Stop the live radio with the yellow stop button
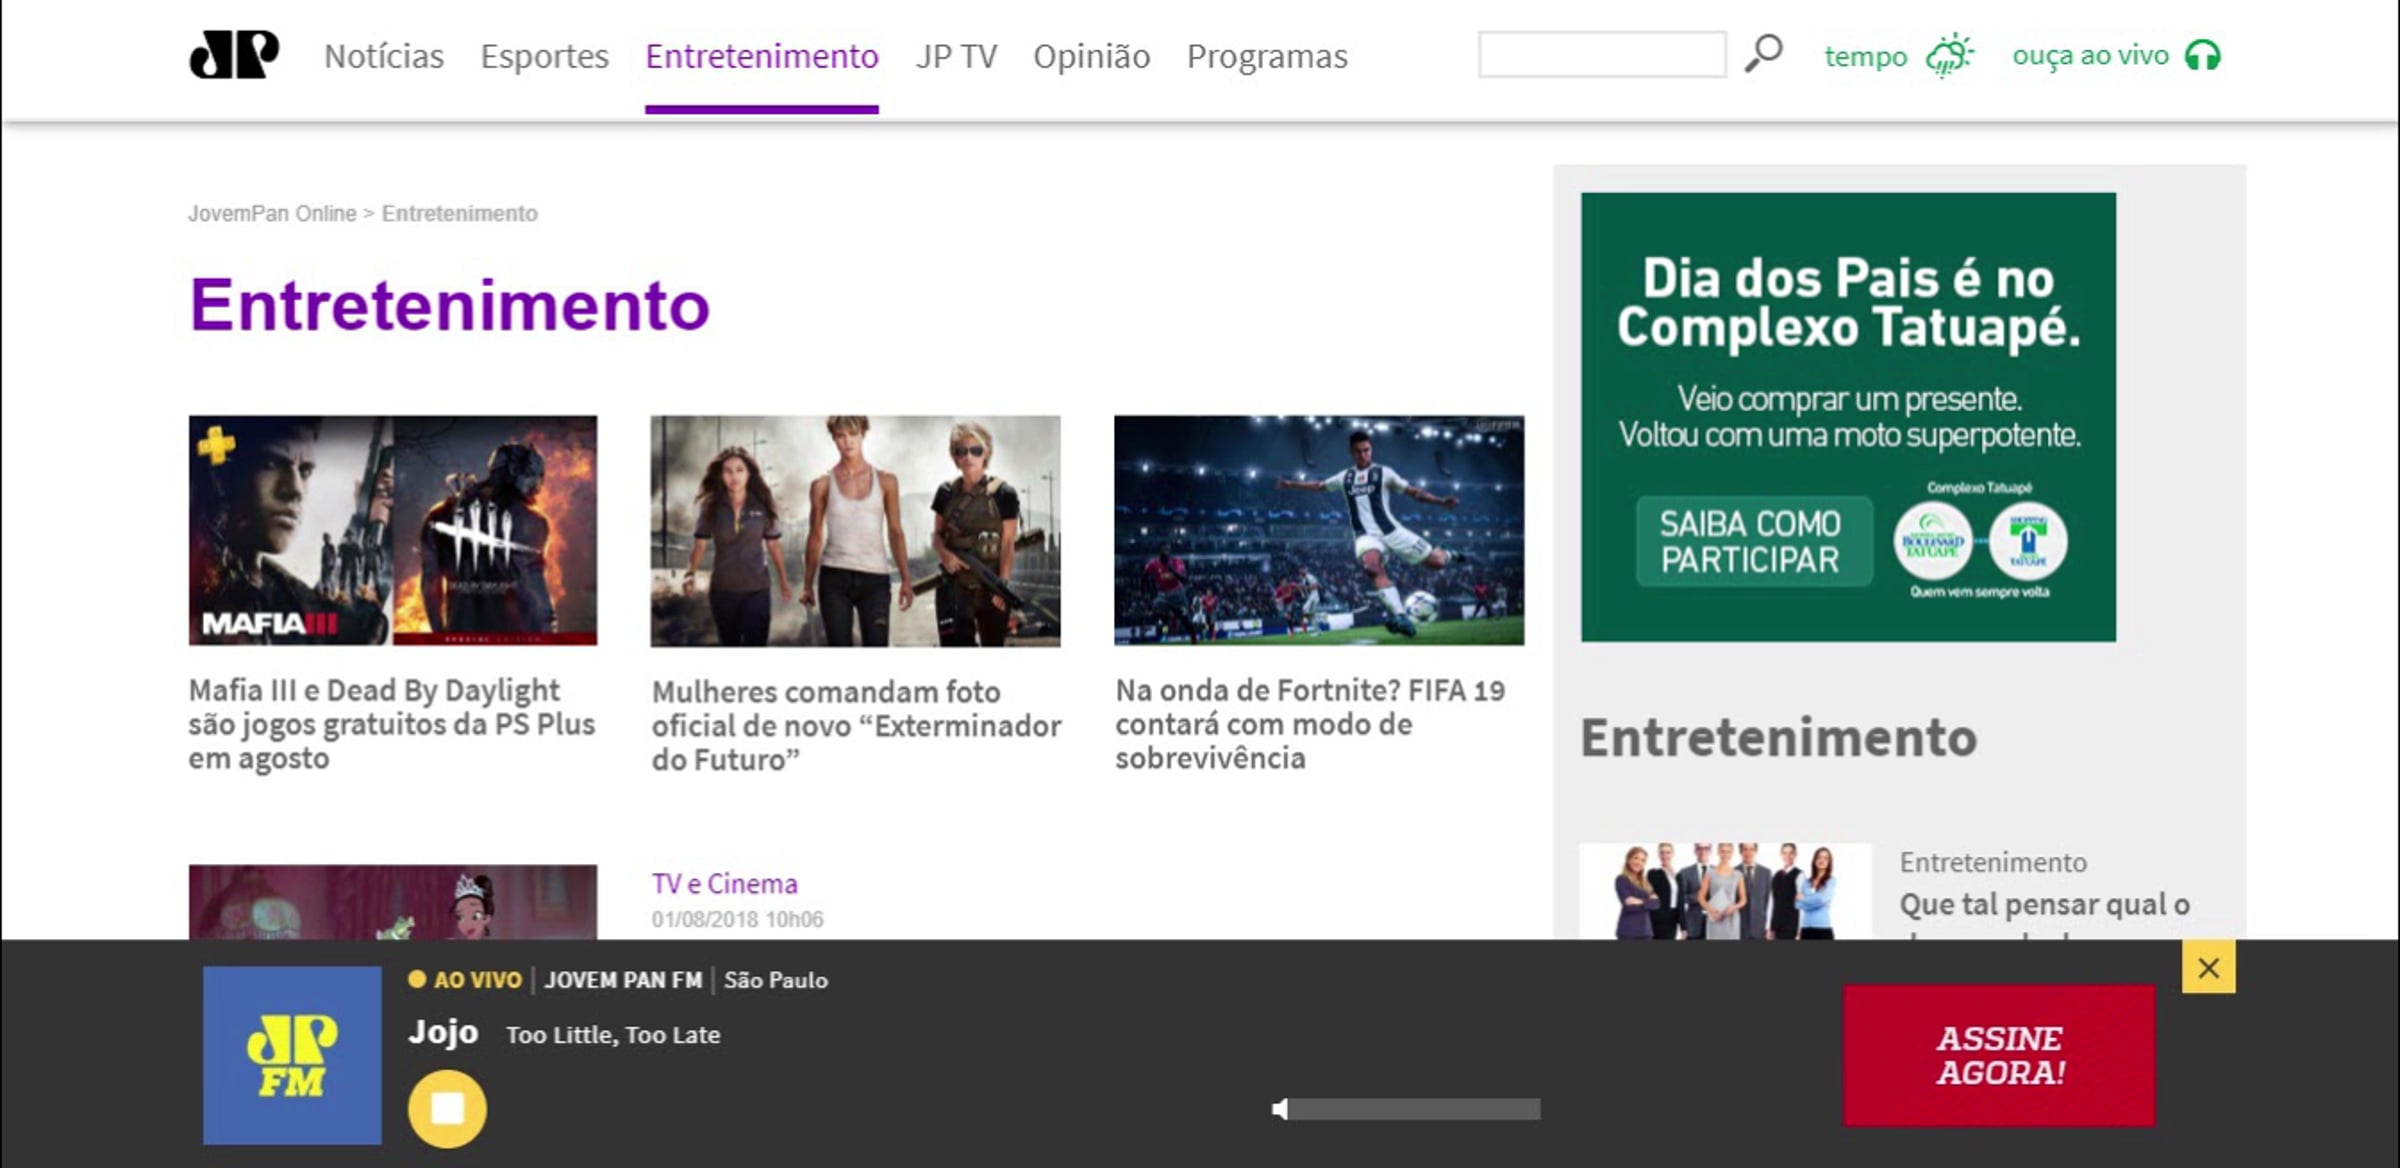The image size is (2400, 1168). [x=447, y=1108]
